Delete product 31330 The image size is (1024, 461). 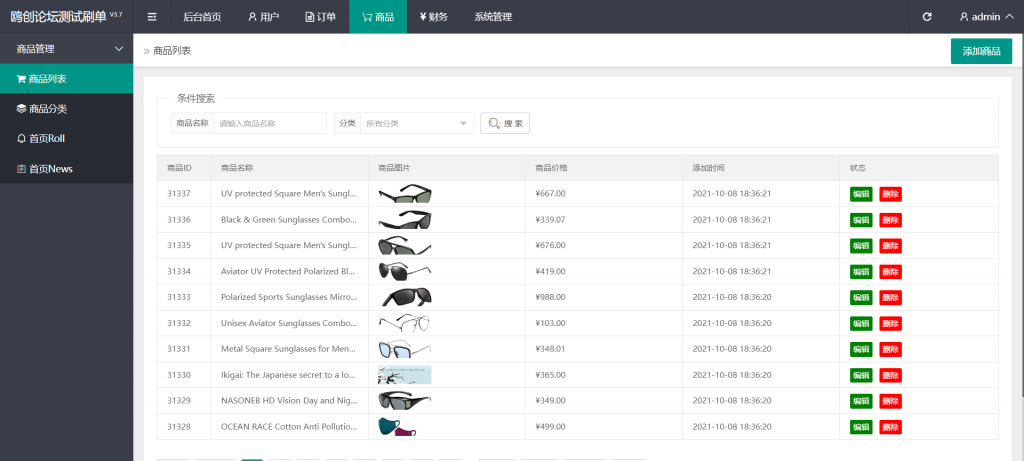click(x=890, y=375)
